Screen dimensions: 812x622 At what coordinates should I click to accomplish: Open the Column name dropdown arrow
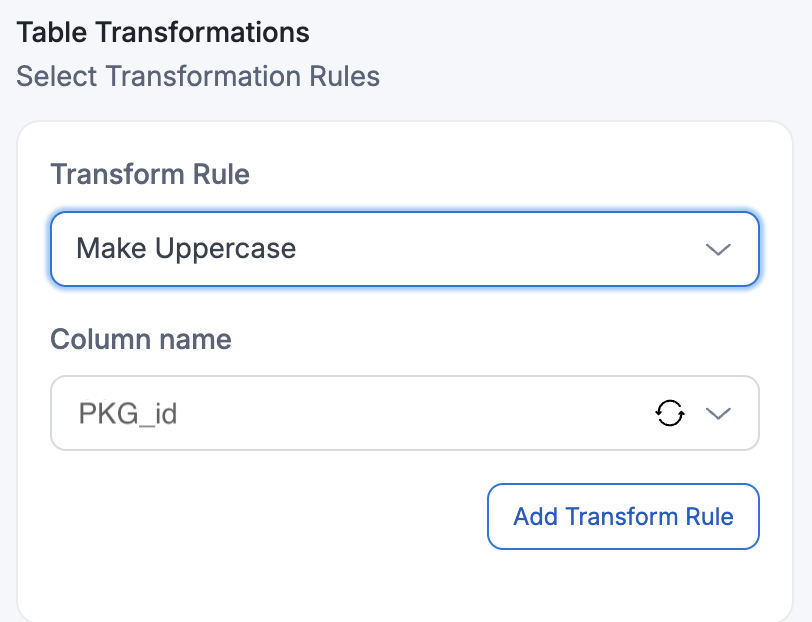718,413
